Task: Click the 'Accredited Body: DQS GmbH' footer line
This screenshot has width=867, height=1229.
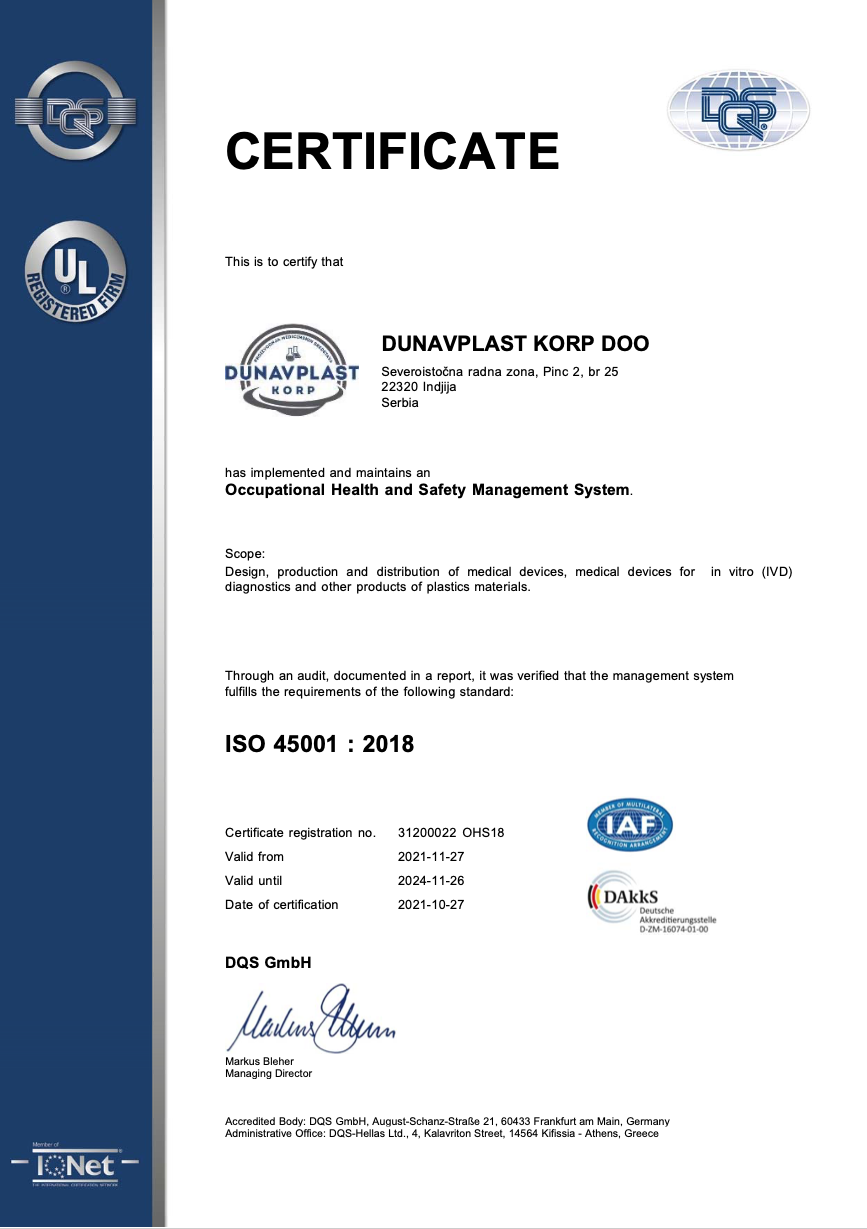Action: pos(447,1122)
